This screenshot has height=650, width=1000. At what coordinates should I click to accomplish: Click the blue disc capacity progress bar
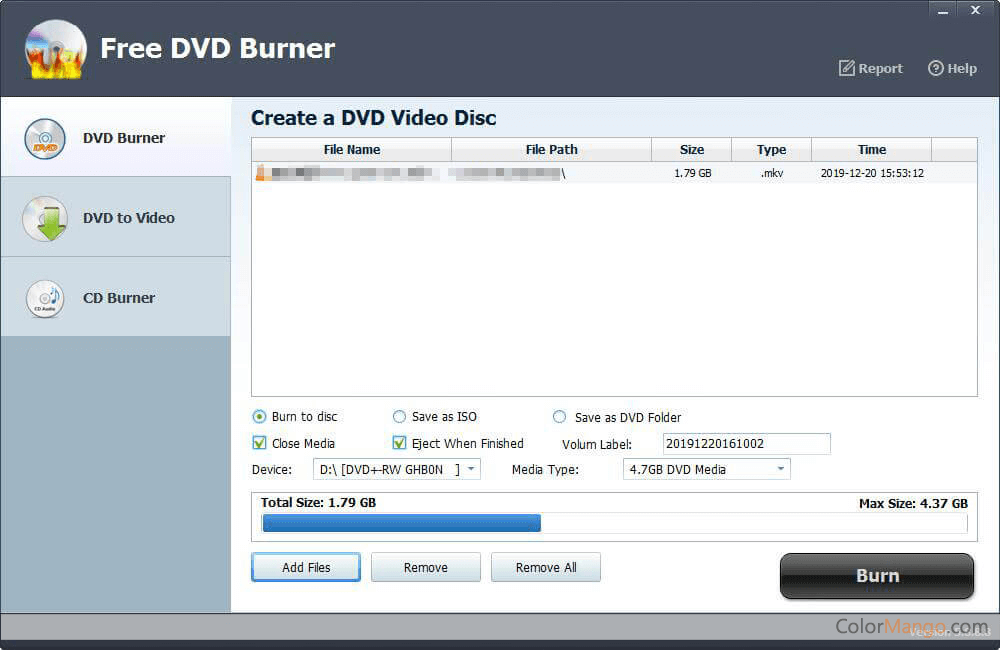tap(400, 523)
